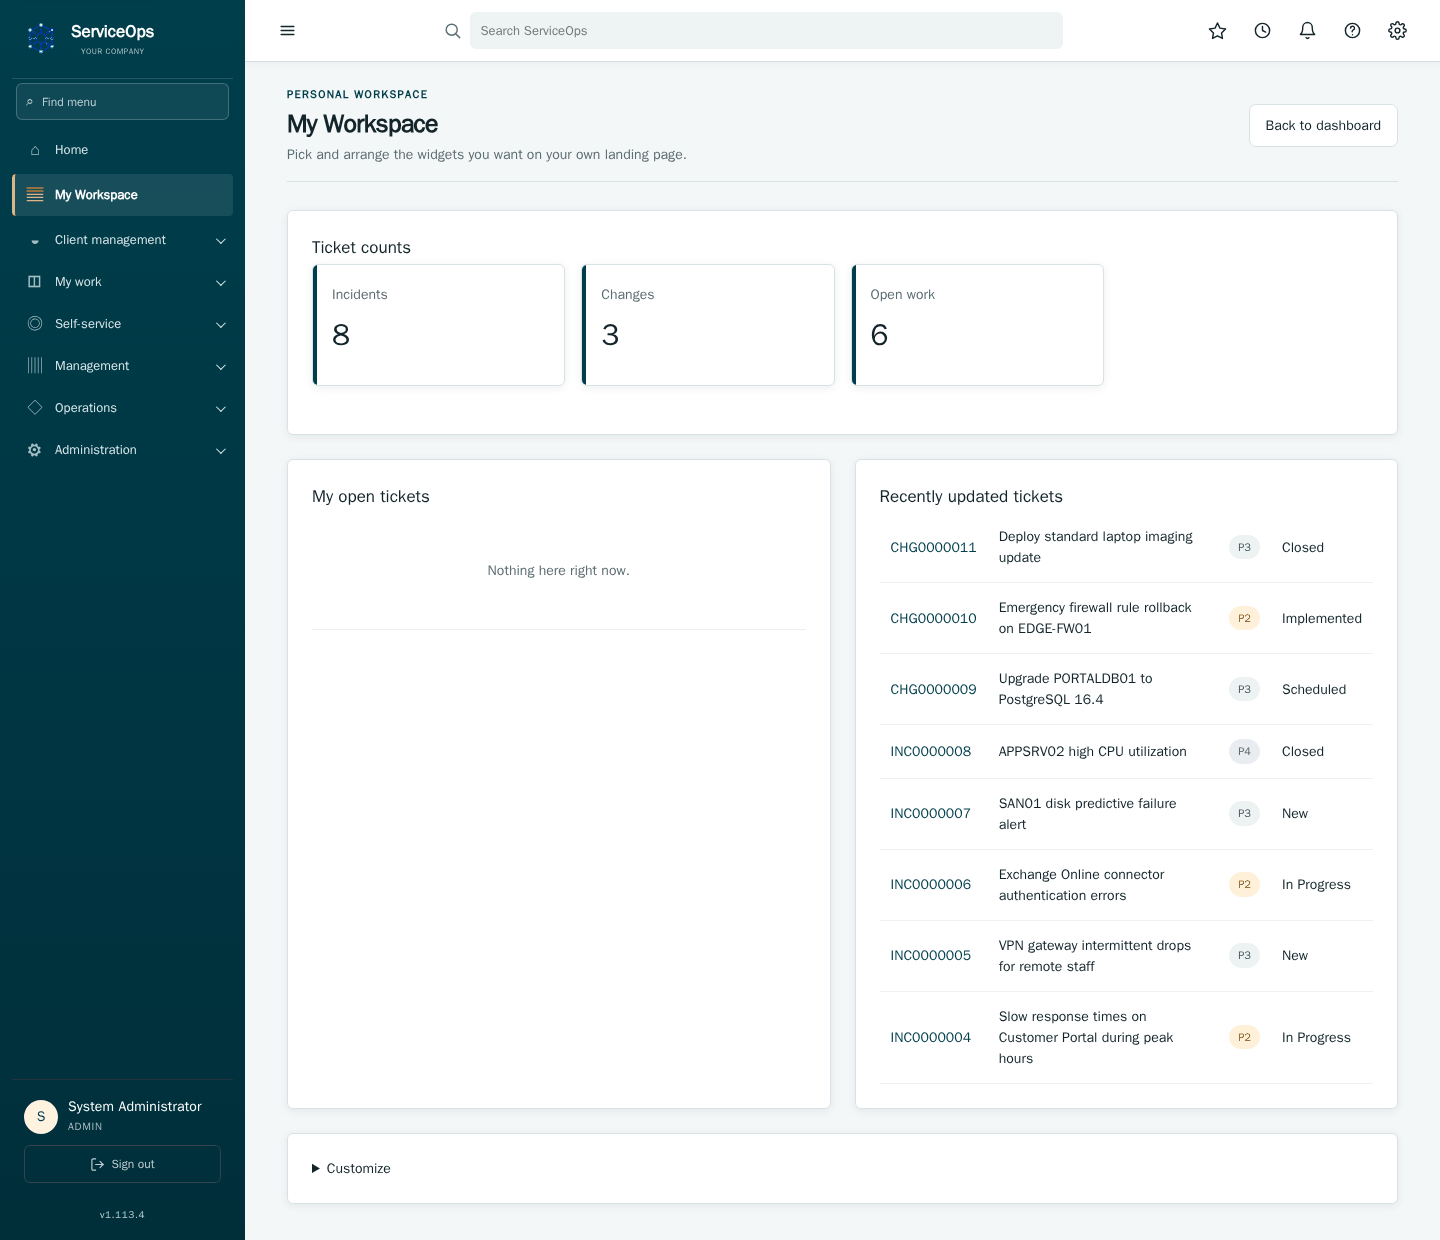
Task: Open help question mark icon
Action: [x=1352, y=31]
